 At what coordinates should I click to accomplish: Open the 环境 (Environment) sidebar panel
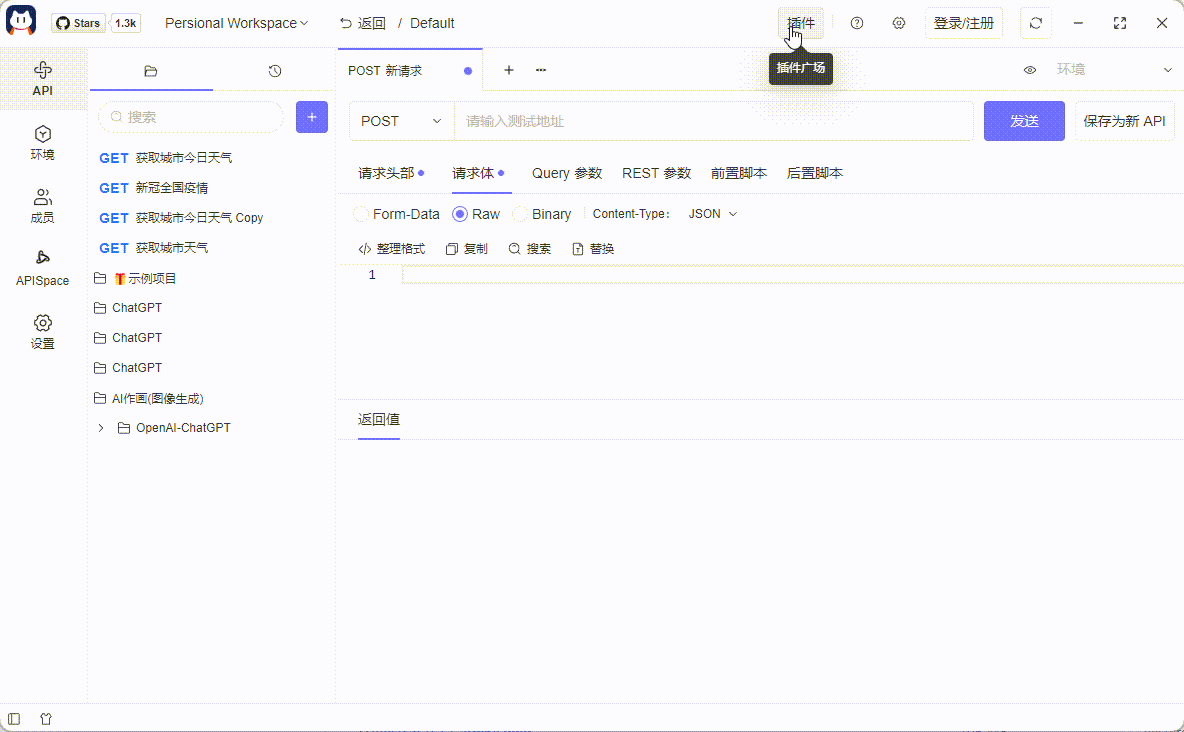(x=42, y=143)
